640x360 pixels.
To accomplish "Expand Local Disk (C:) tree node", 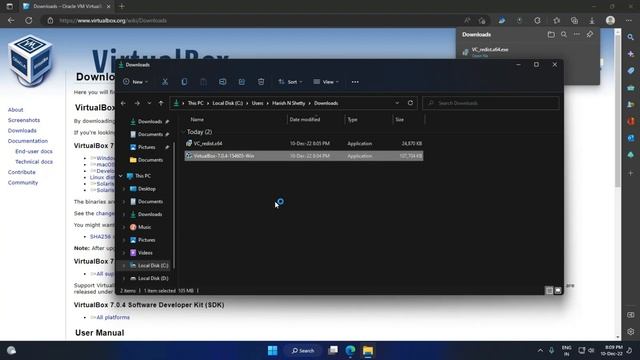I will [x=124, y=266].
